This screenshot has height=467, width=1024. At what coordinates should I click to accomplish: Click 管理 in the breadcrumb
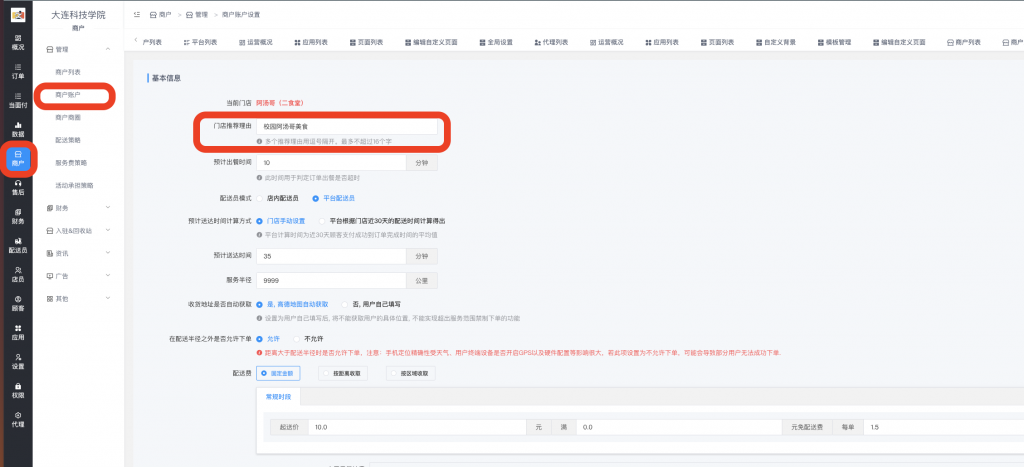[197, 14]
